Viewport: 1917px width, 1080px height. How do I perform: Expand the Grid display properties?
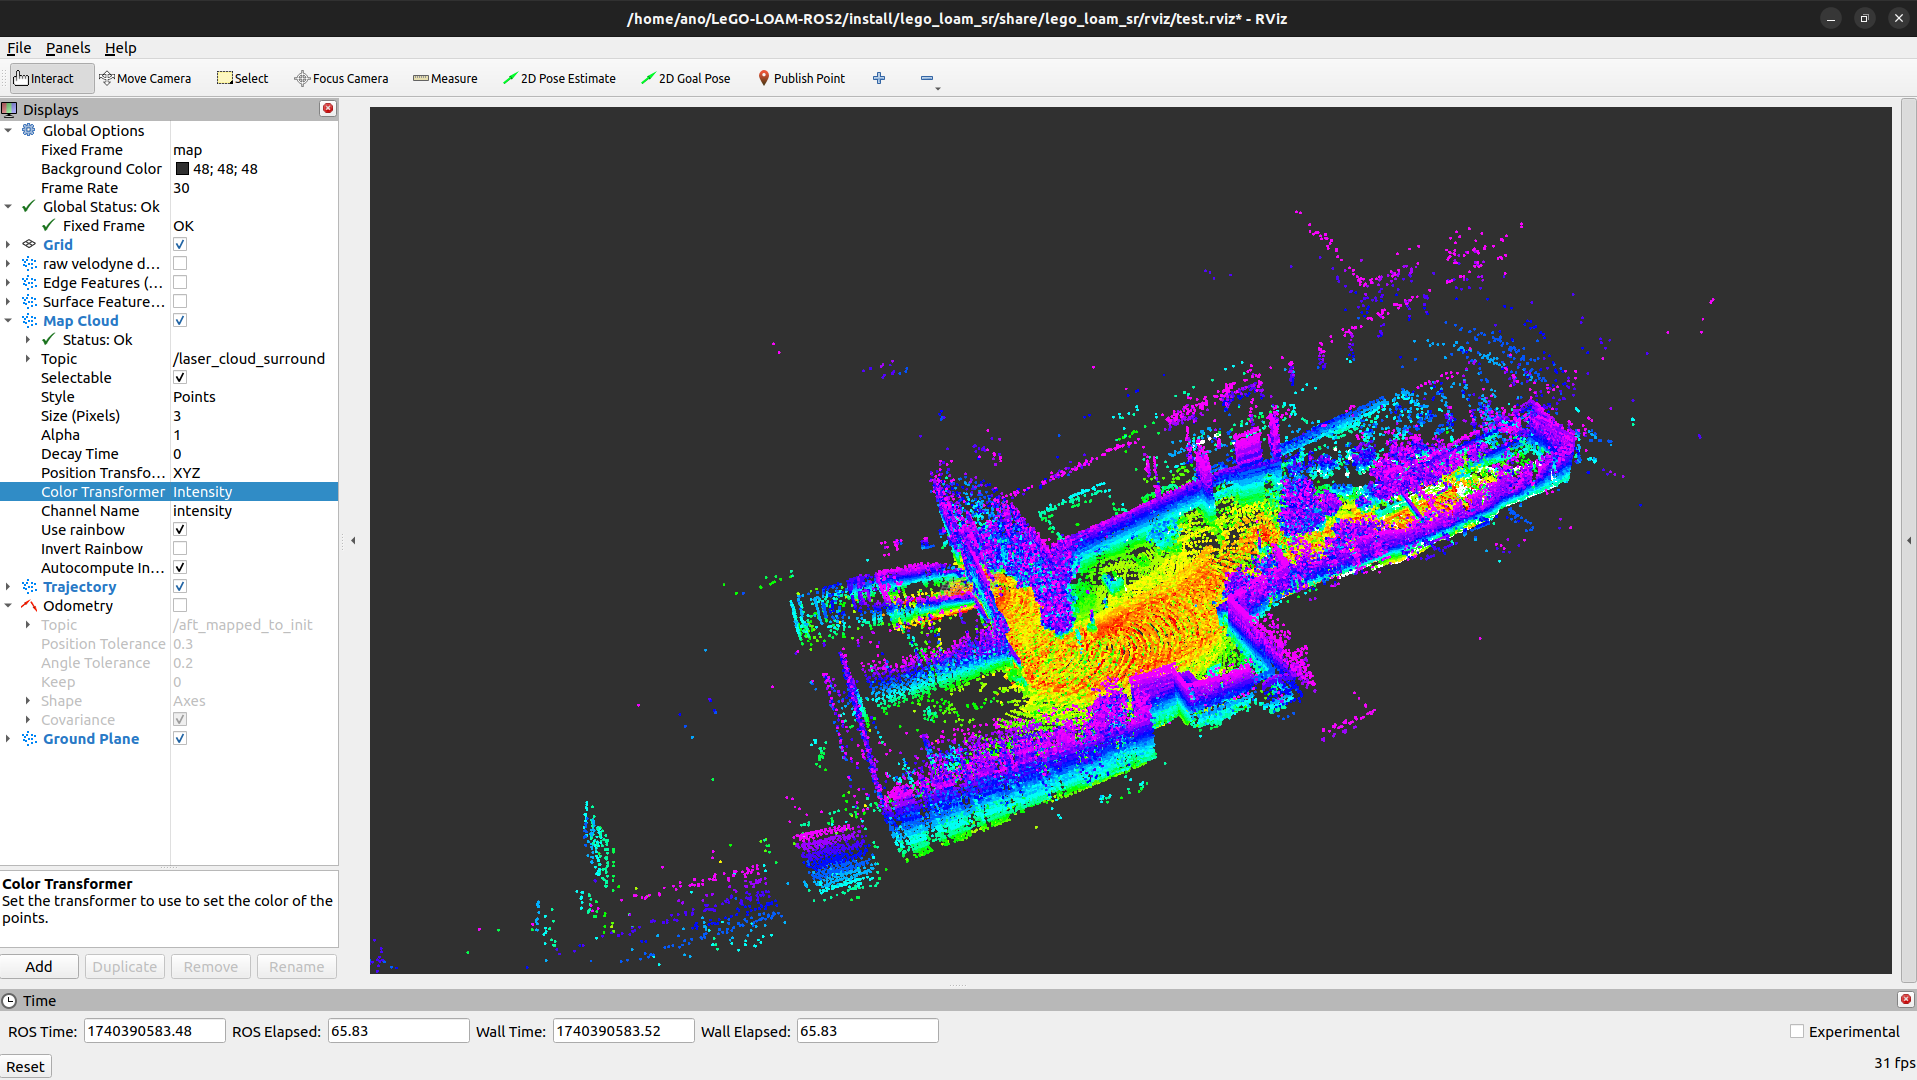click(8, 244)
